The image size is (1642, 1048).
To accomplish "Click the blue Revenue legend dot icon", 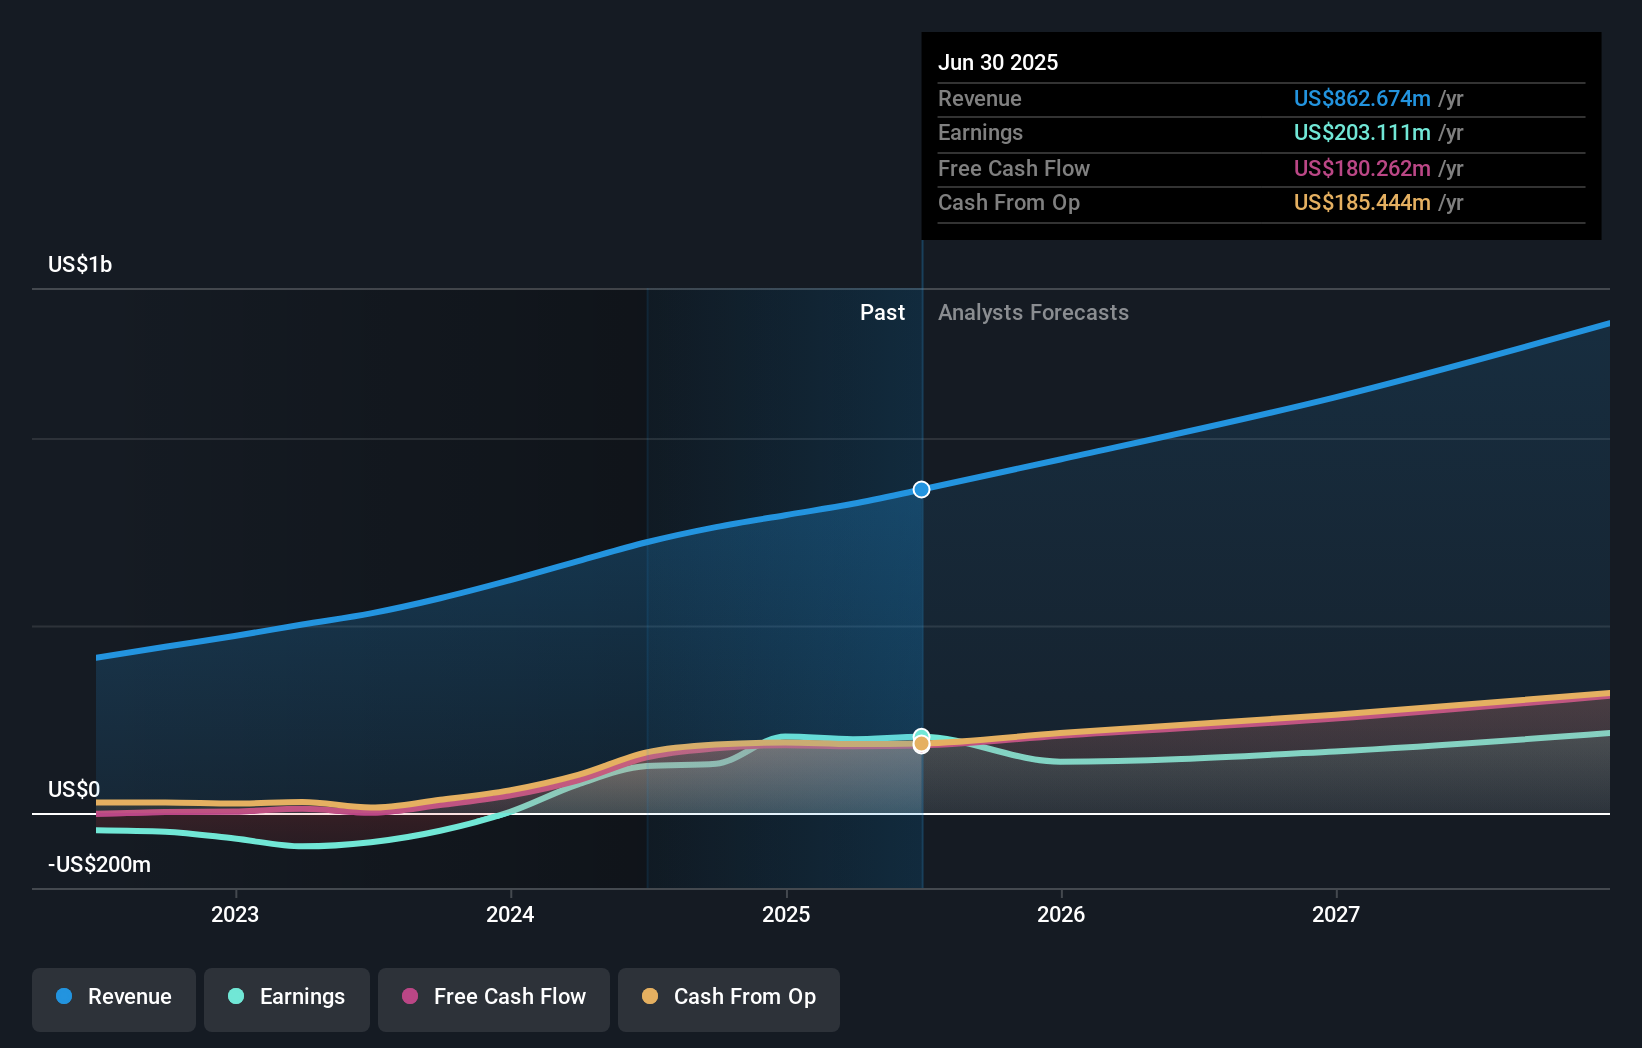I will point(64,997).
